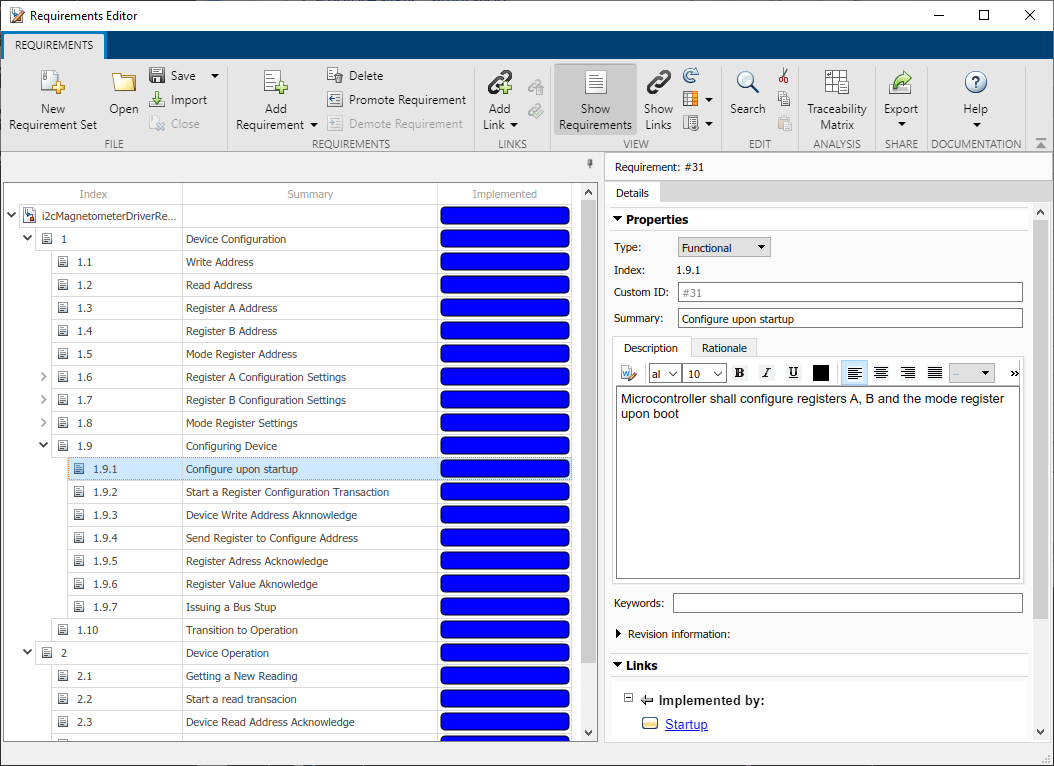Click the Import button
Image resolution: width=1054 pixels, height=766 pixels.
click(x=178, y=100)
